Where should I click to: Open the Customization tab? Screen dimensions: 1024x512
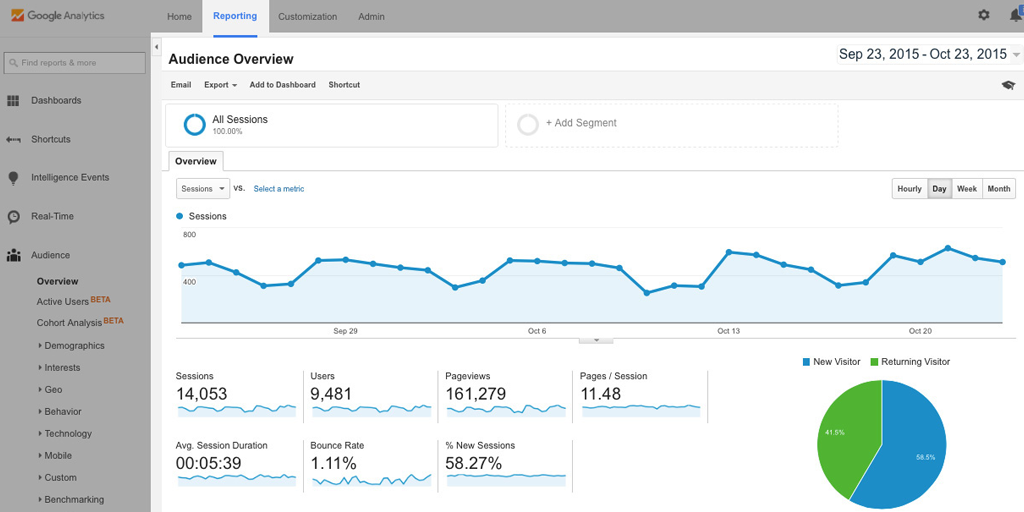tap(308, 17)
